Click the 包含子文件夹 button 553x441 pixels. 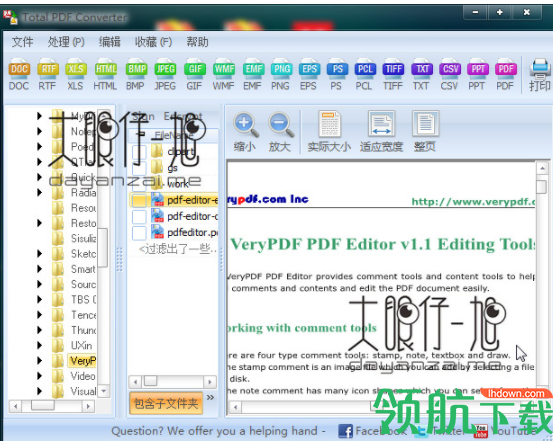pyautogui.click(x=166, y=403)
